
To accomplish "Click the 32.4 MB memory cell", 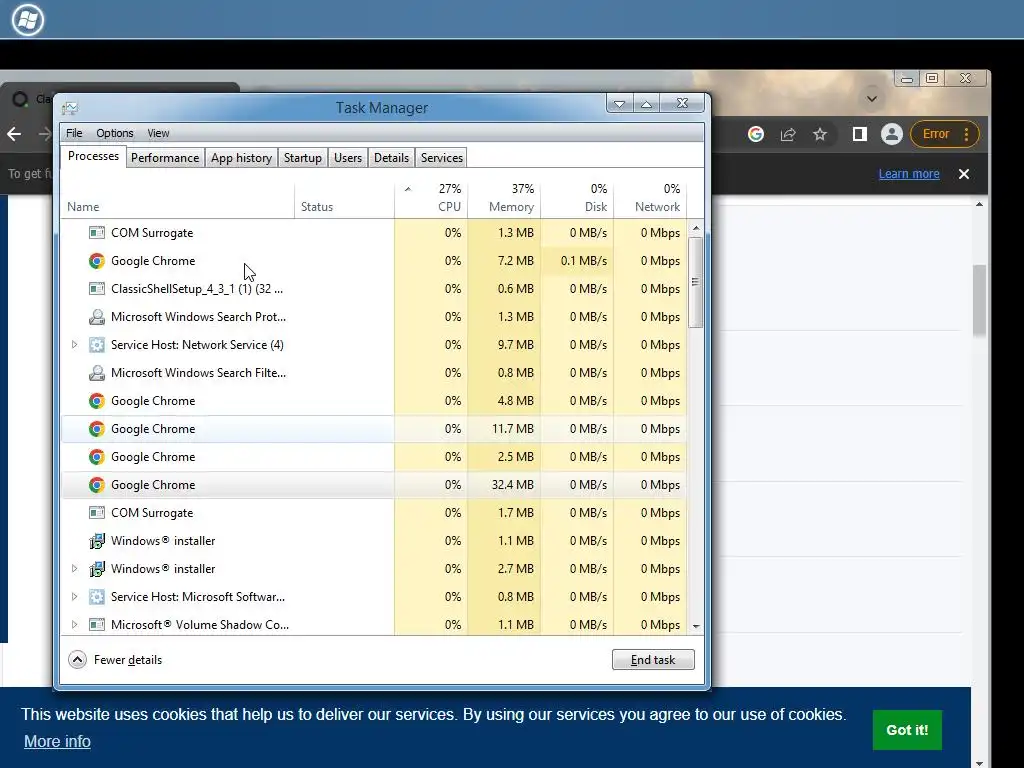I will pos(504,485).
